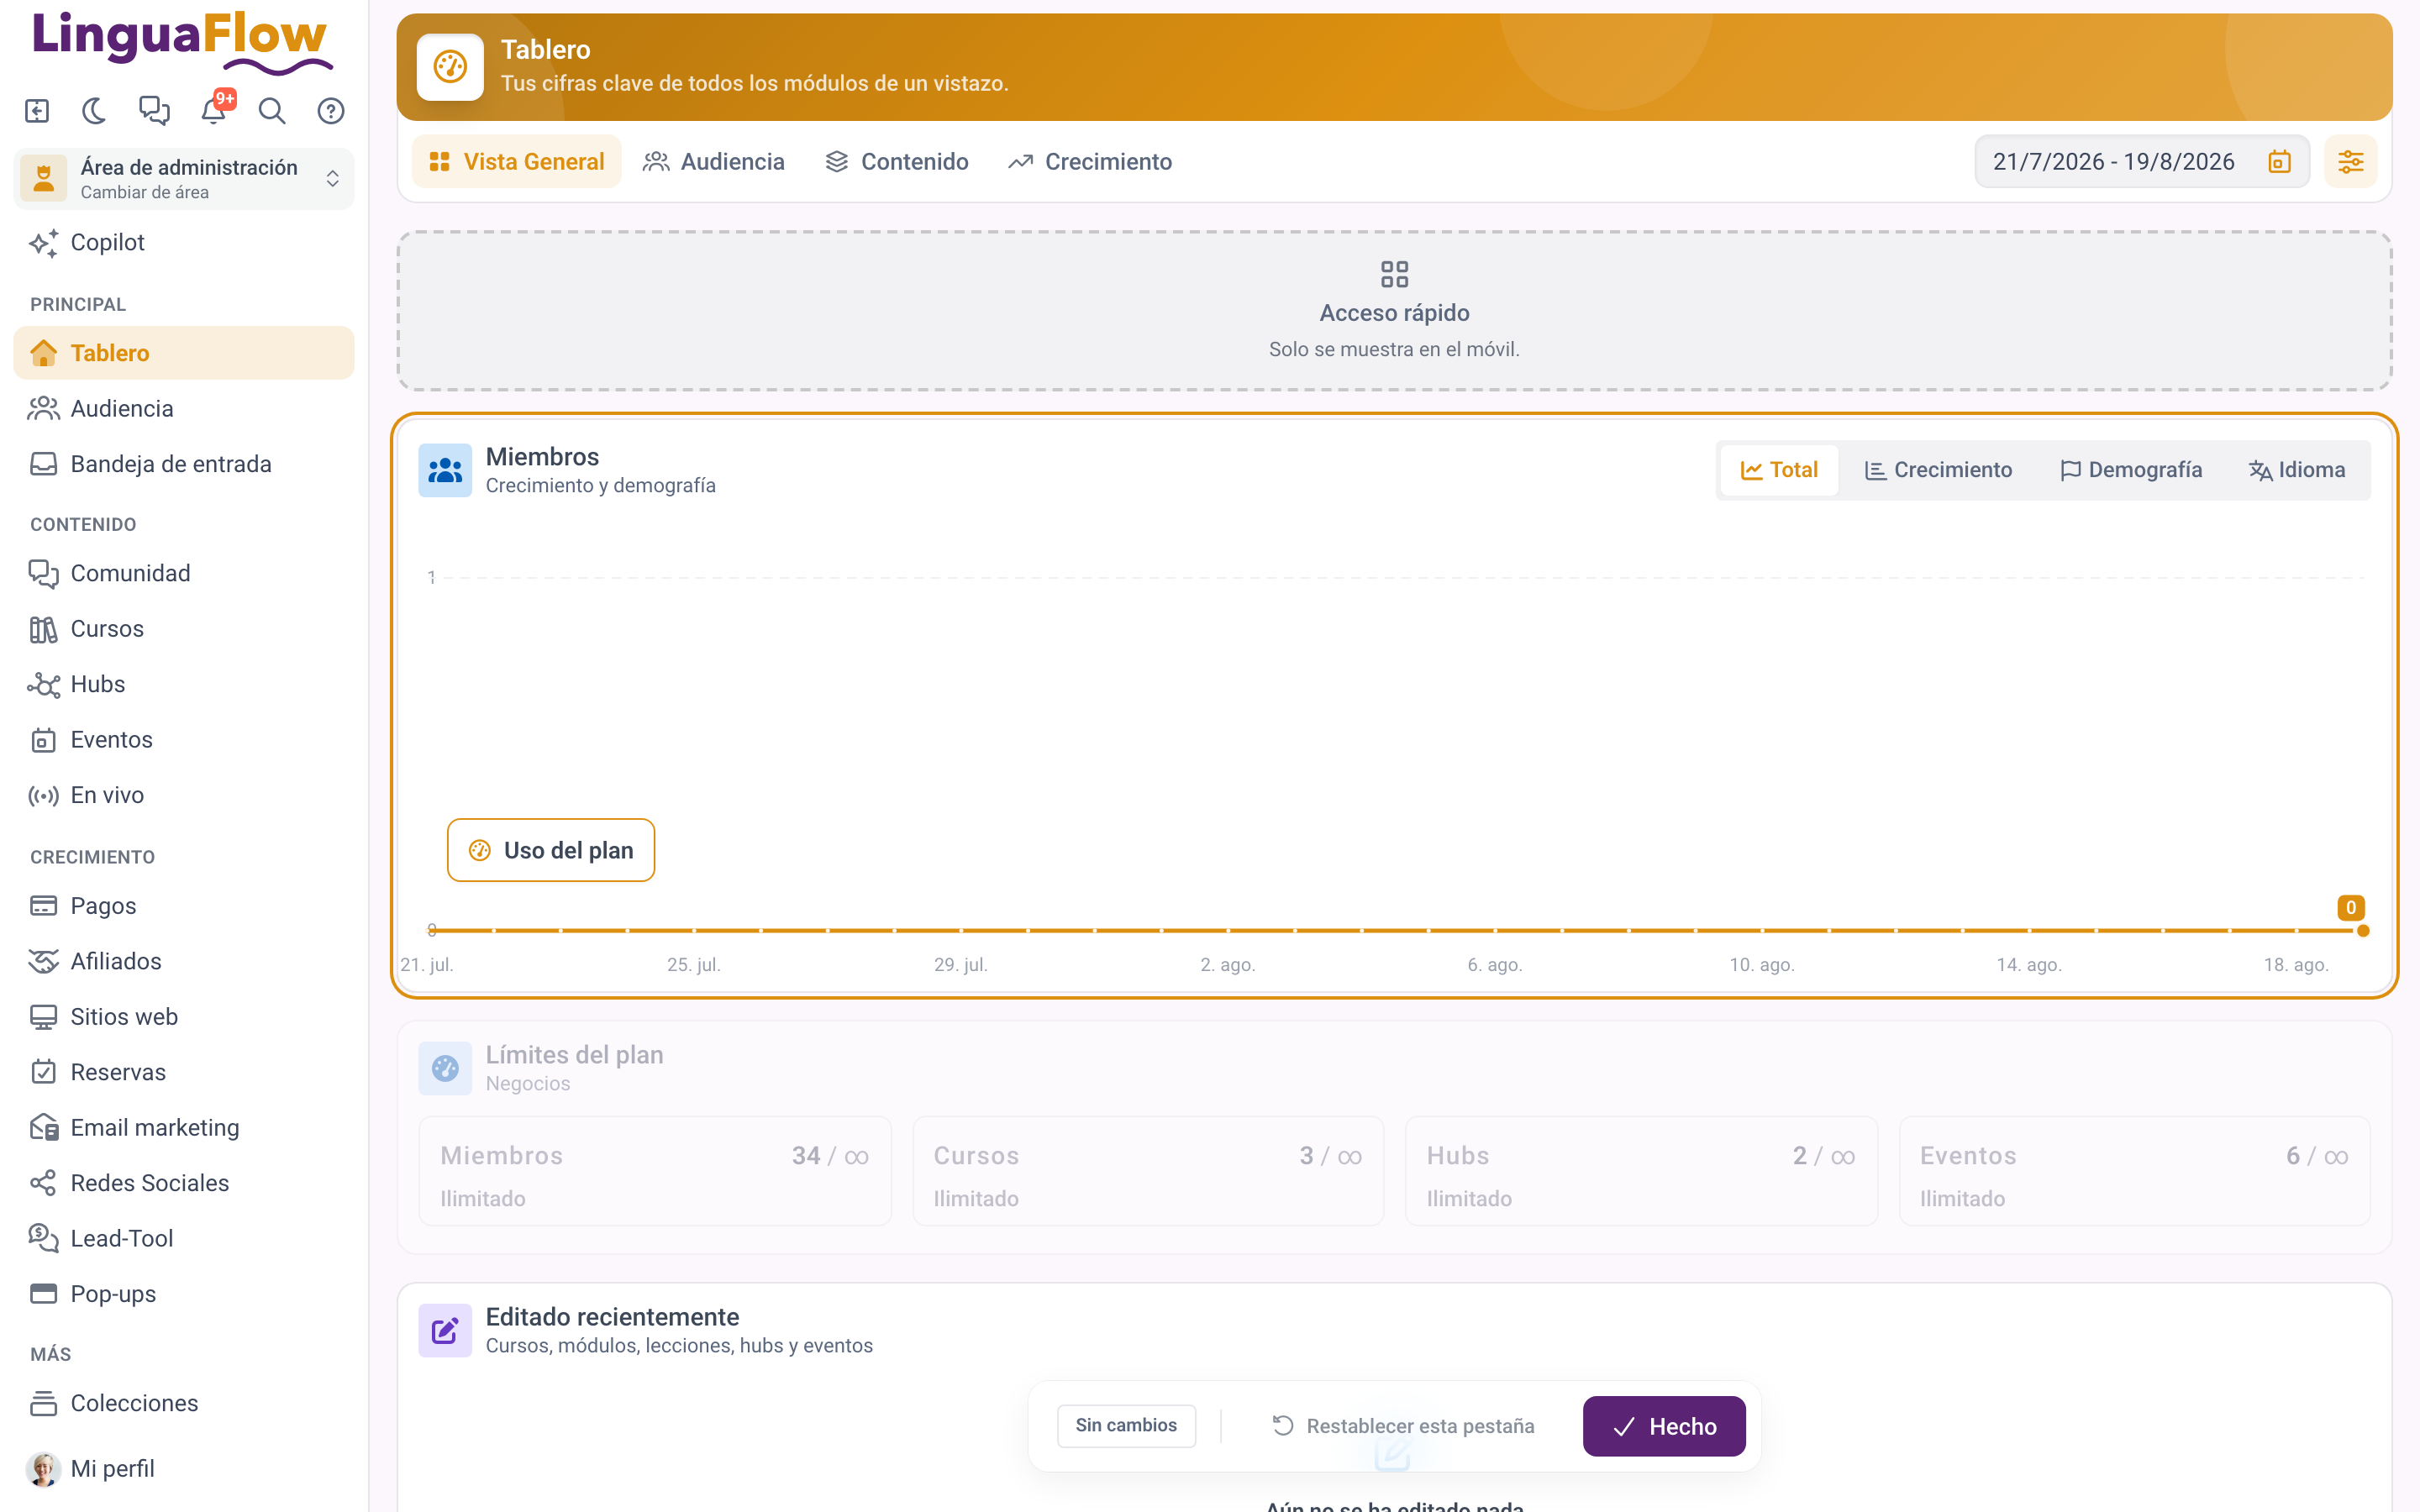
Task: Click the Miembros 34 limit card
Action: [x=655, y=1171]
